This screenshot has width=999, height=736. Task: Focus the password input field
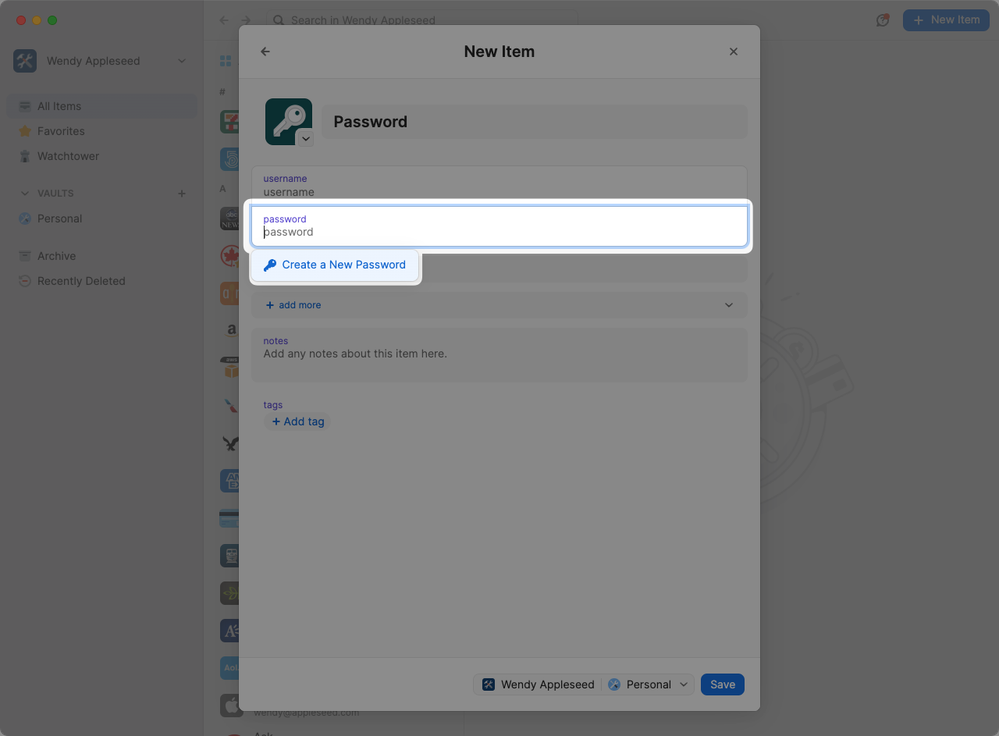pyautogui.click(x=499, y=232)
